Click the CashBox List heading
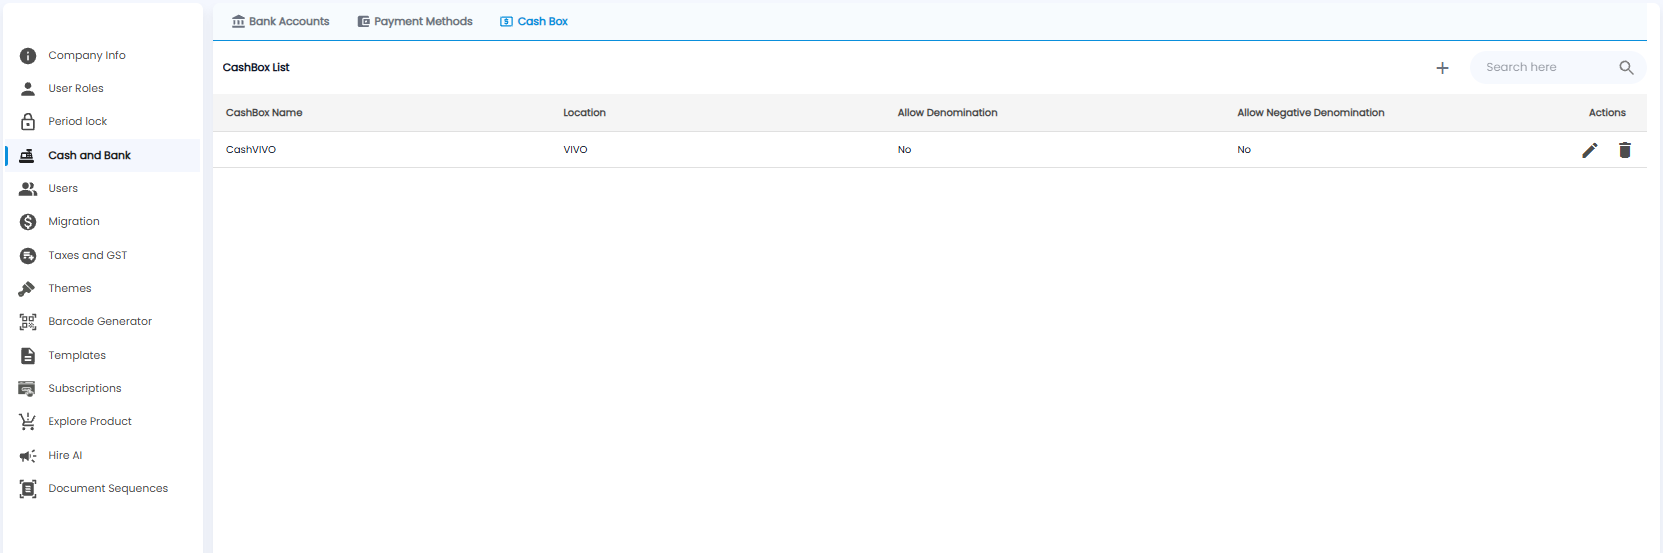This screenshot has width=1663, height=553. tap(256, 68)
